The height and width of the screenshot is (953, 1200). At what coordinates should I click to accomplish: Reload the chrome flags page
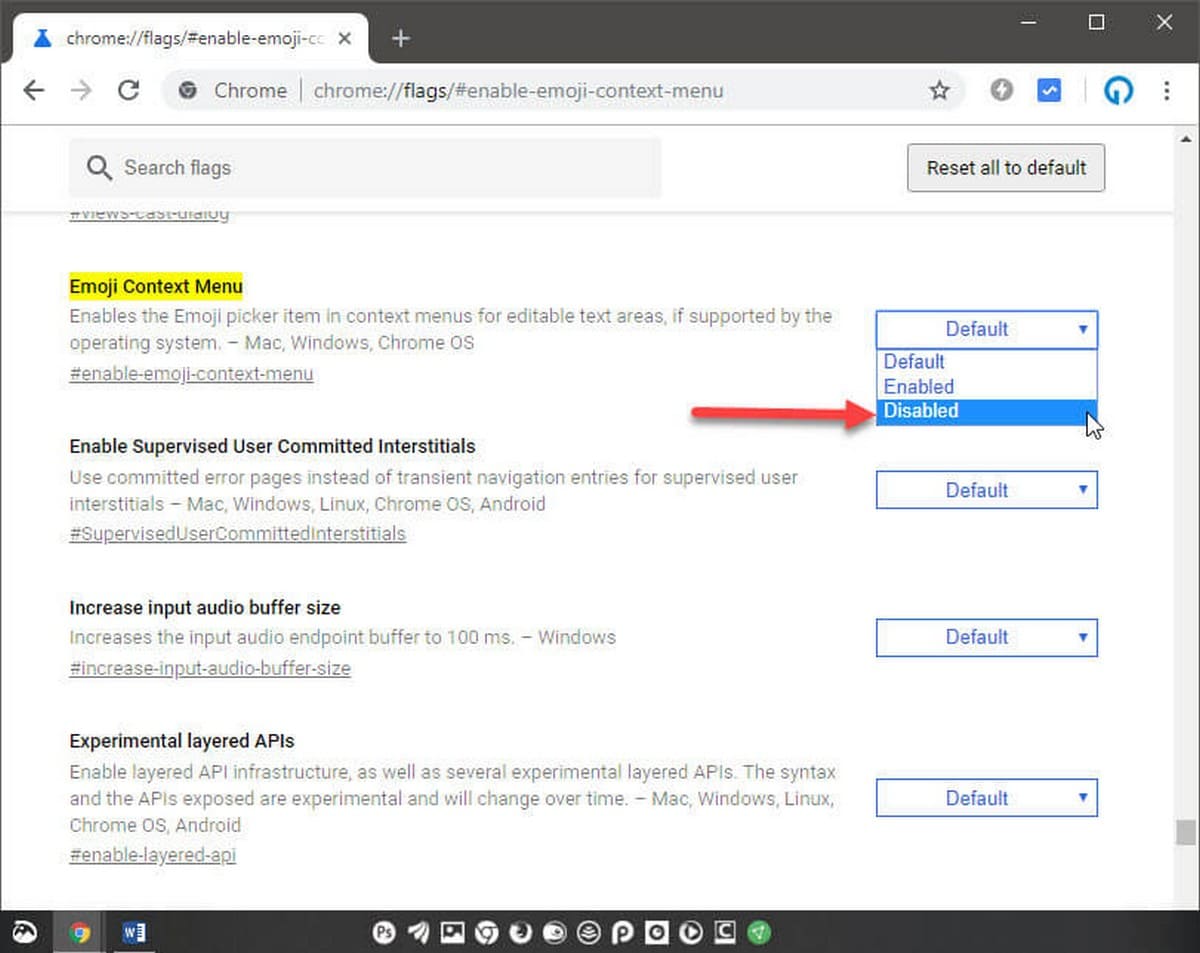(128, 91)
